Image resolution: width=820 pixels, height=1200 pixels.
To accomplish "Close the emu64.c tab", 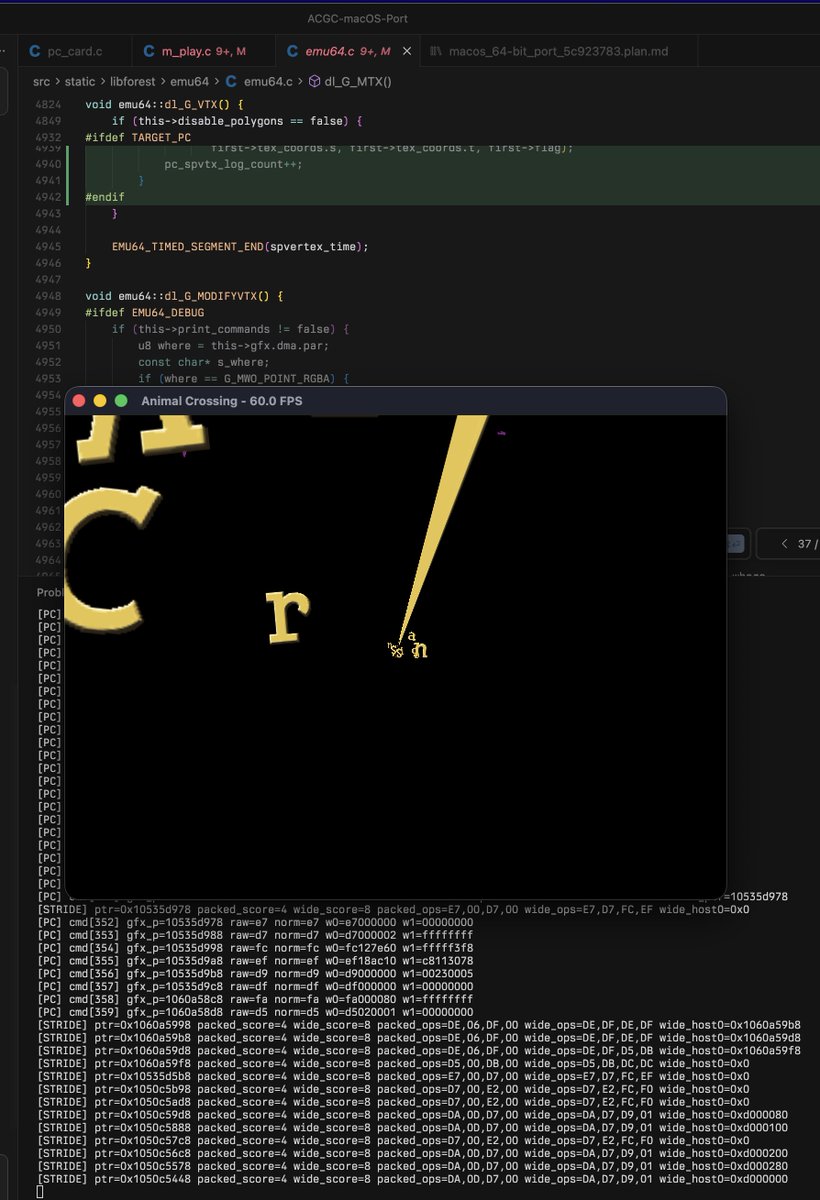I will click(x=408, y=51).
